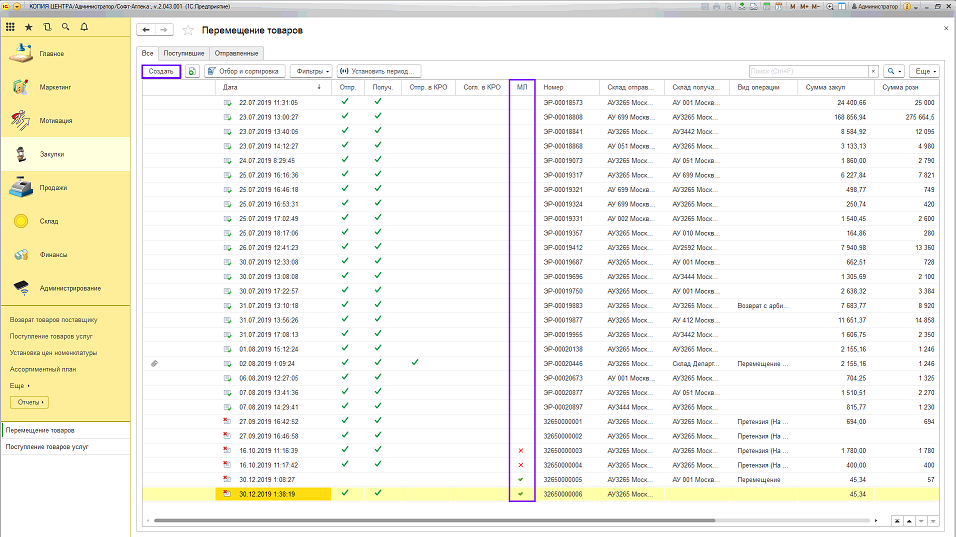The width and height of the screenshot is (956, 537).
Task: Click the back navigation arrow
Action: [146, 31]
